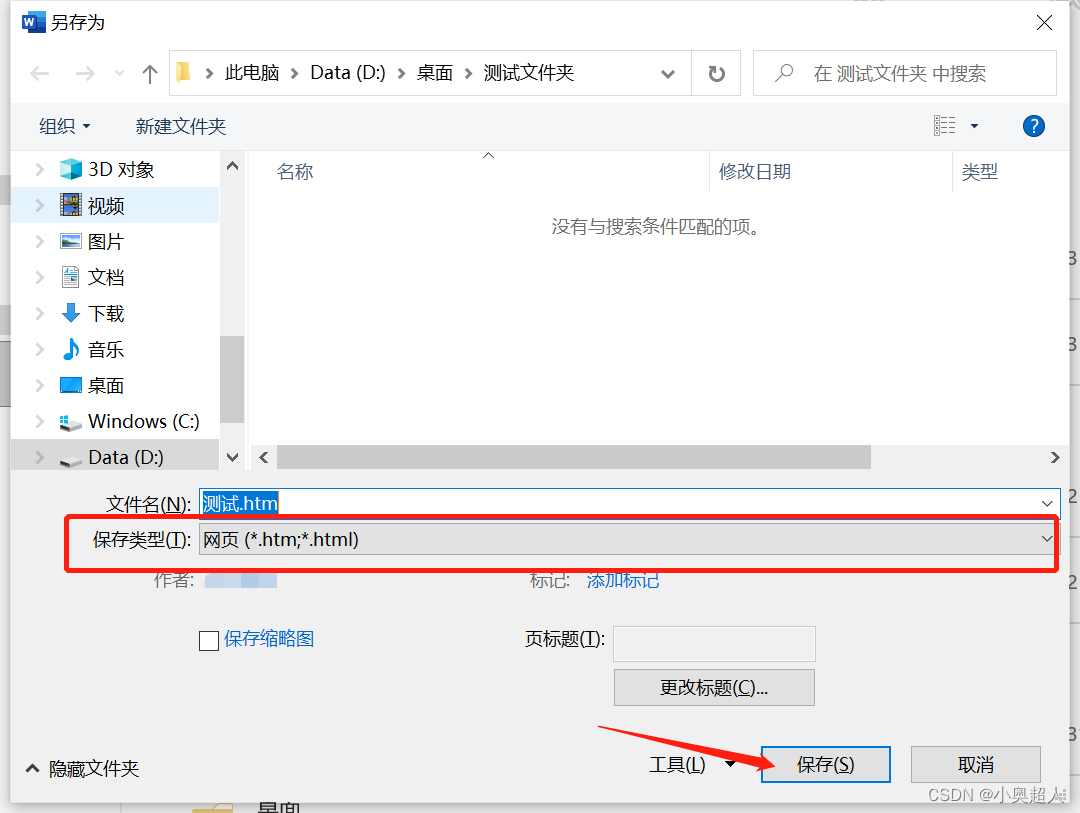Open the 组织 menu

pos(65,126)
